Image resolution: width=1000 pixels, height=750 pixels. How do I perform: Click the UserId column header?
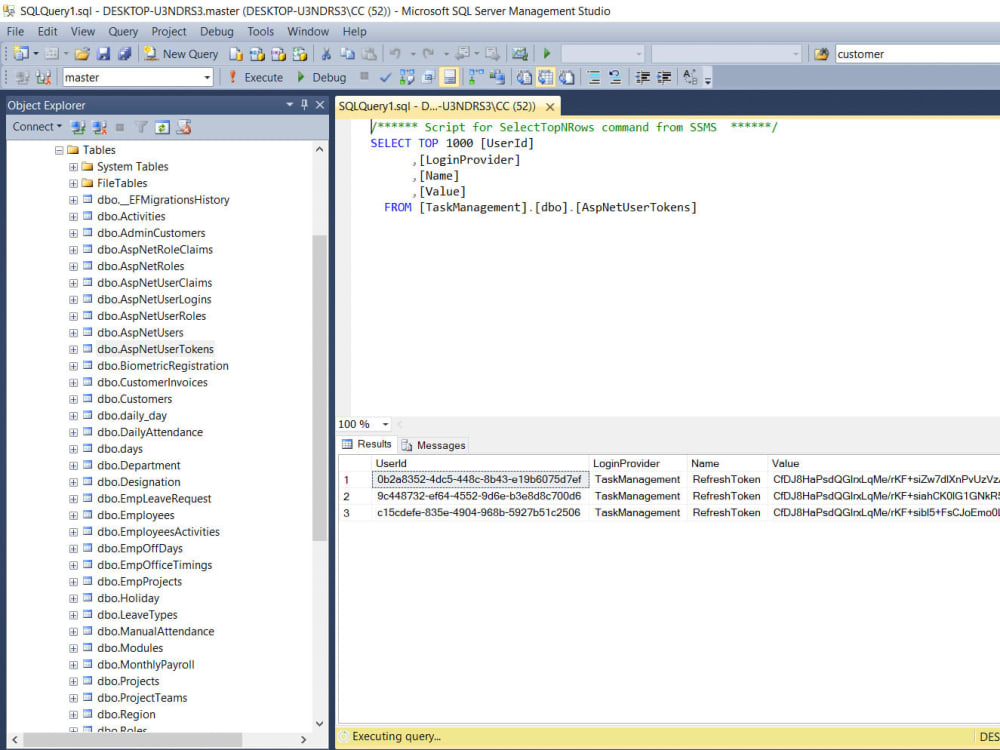(x=479, y=463)
